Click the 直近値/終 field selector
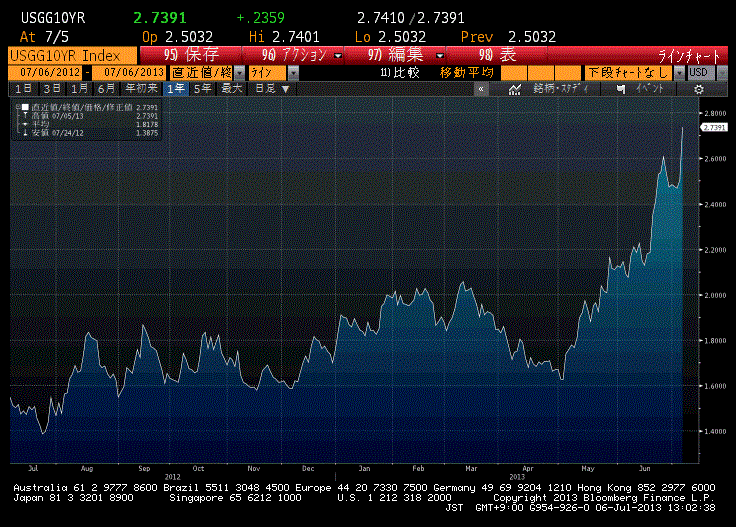Image resolution: width=736 pixels, height=527 pixels. click(202, 73)
